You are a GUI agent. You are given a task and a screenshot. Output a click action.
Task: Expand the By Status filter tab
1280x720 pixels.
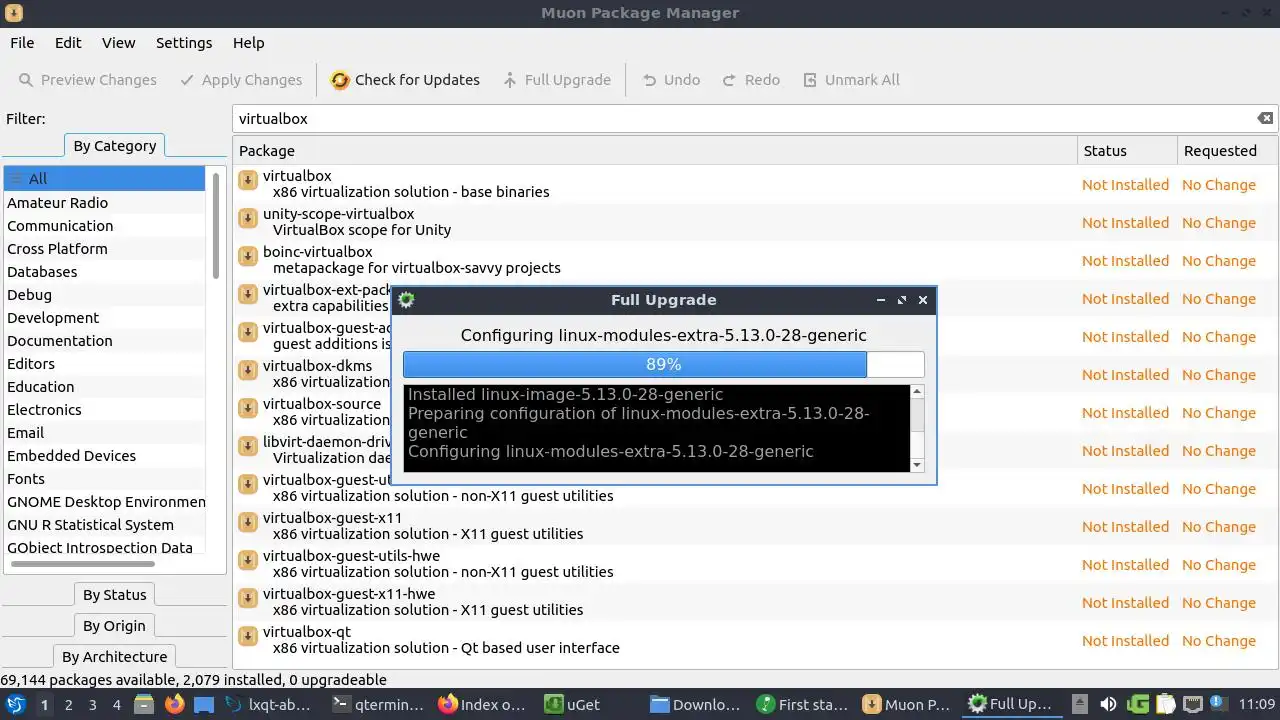pyautogui.click(x=114, y=595)
